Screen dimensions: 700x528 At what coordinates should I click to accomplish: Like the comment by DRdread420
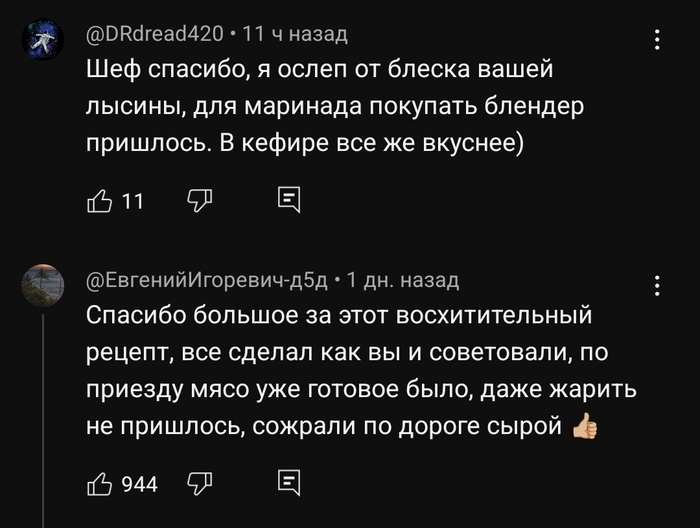coord(99,201)
